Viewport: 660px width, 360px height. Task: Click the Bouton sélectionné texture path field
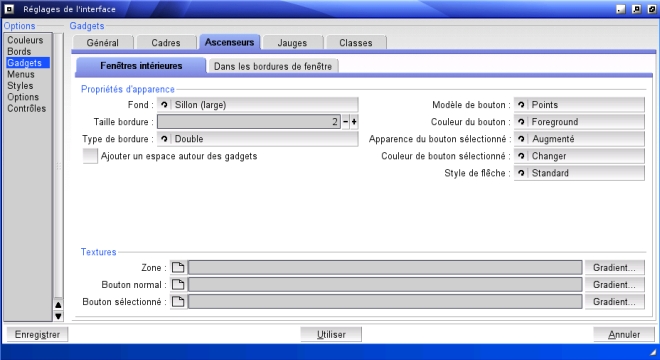point(385,301)
